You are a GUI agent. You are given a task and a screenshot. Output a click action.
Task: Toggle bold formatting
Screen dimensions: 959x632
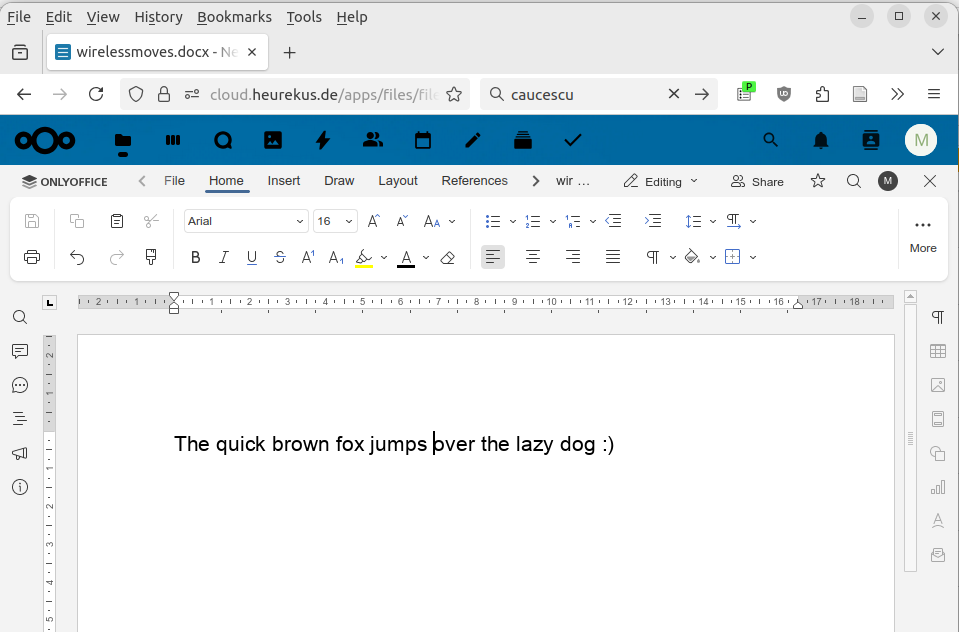[x=196, y=257]
